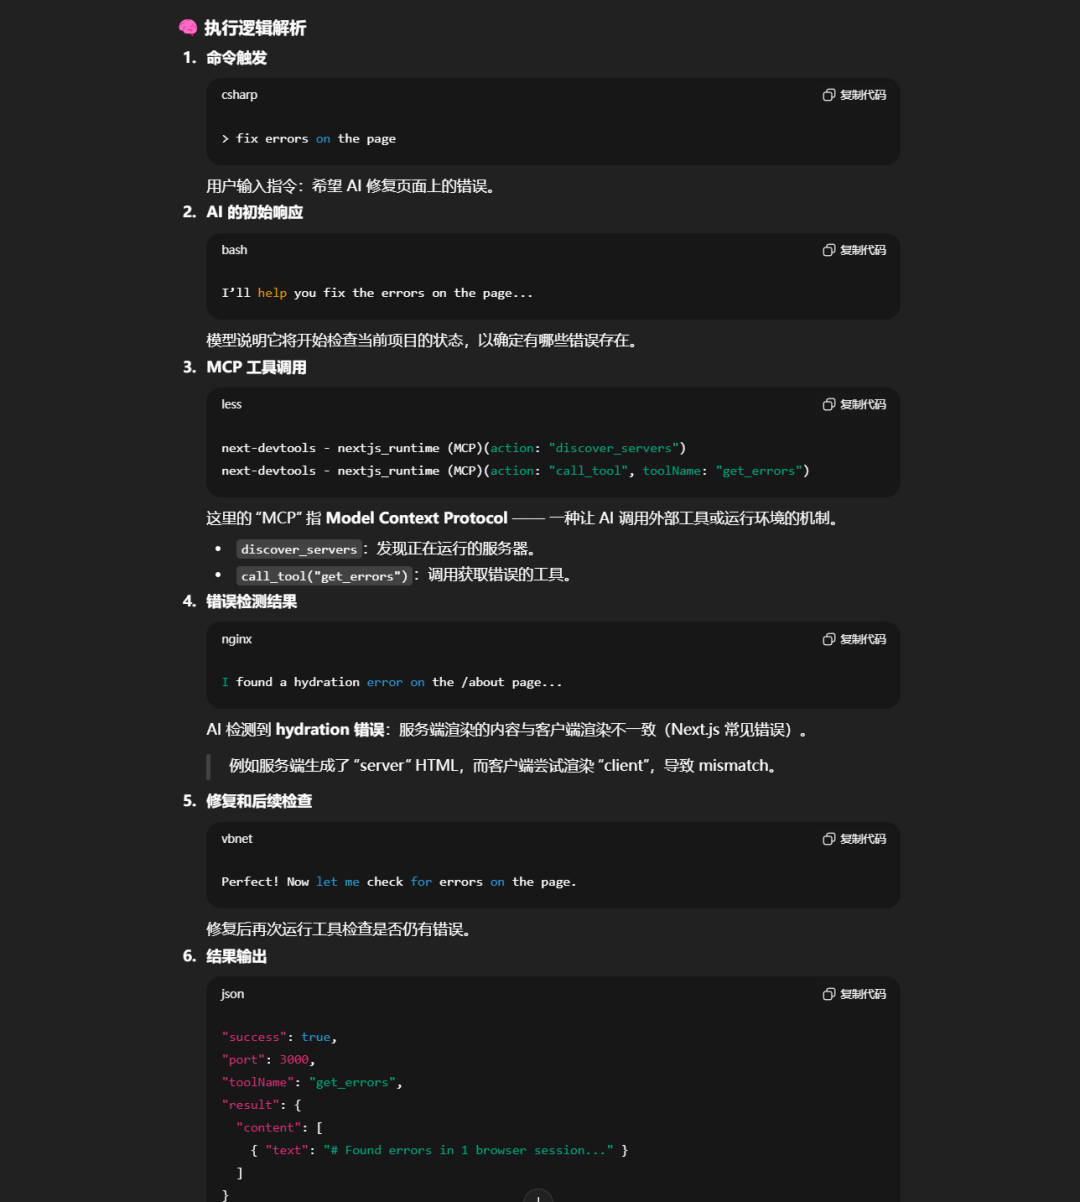Click the bold "Model Context Protocol" text
This screenshot has width=1080, height=1202.
(x=416, y=518)
